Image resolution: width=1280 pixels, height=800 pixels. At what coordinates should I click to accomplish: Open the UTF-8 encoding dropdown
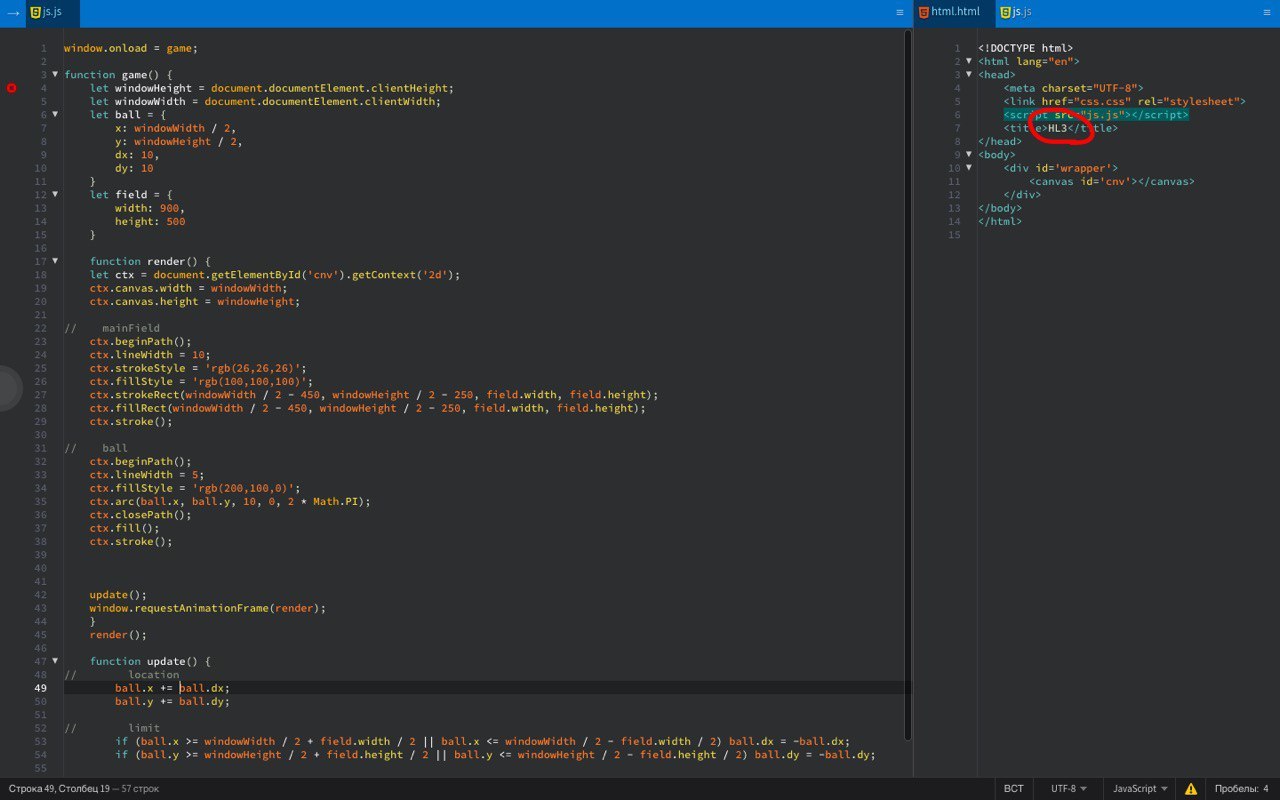coord(1068,789)
